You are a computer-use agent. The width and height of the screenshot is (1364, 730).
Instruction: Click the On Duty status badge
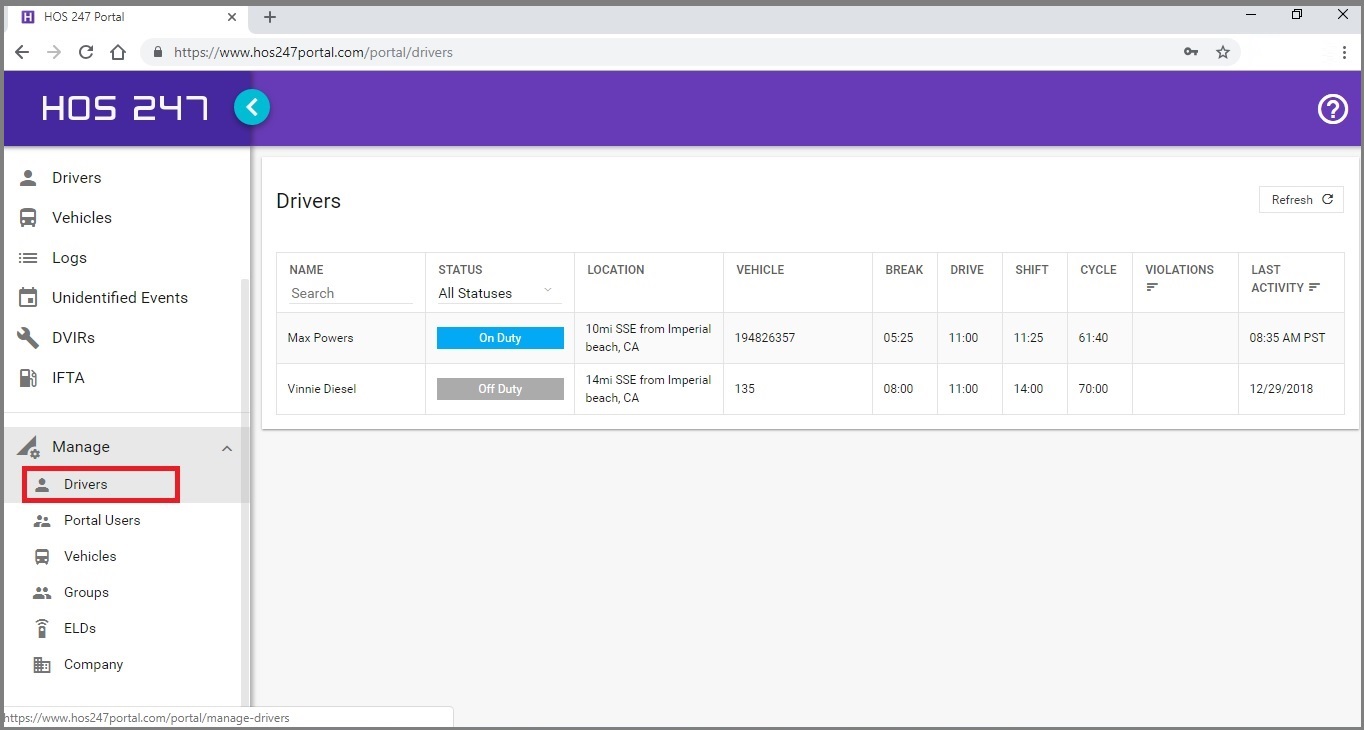(500, 338)
